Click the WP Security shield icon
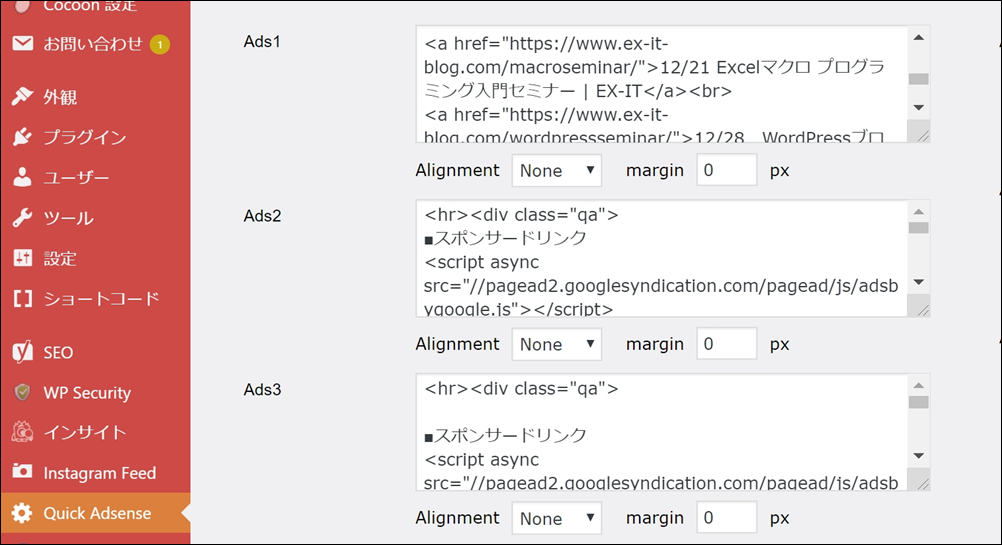The width and height of the screenshot is (1002, 545). [x=22, y=392]
